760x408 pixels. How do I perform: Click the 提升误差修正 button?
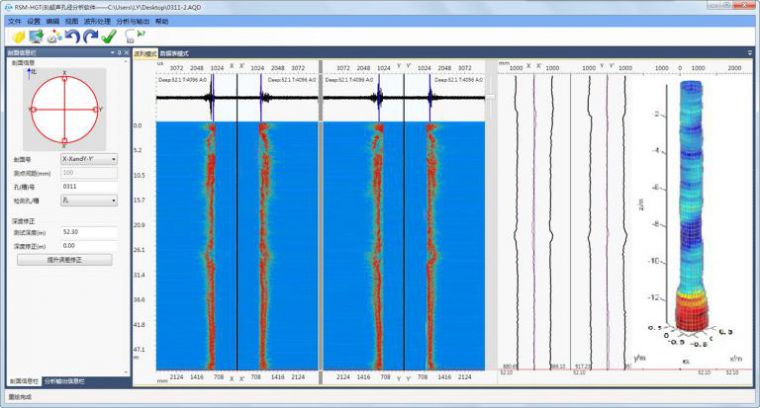tap(65, 259)
